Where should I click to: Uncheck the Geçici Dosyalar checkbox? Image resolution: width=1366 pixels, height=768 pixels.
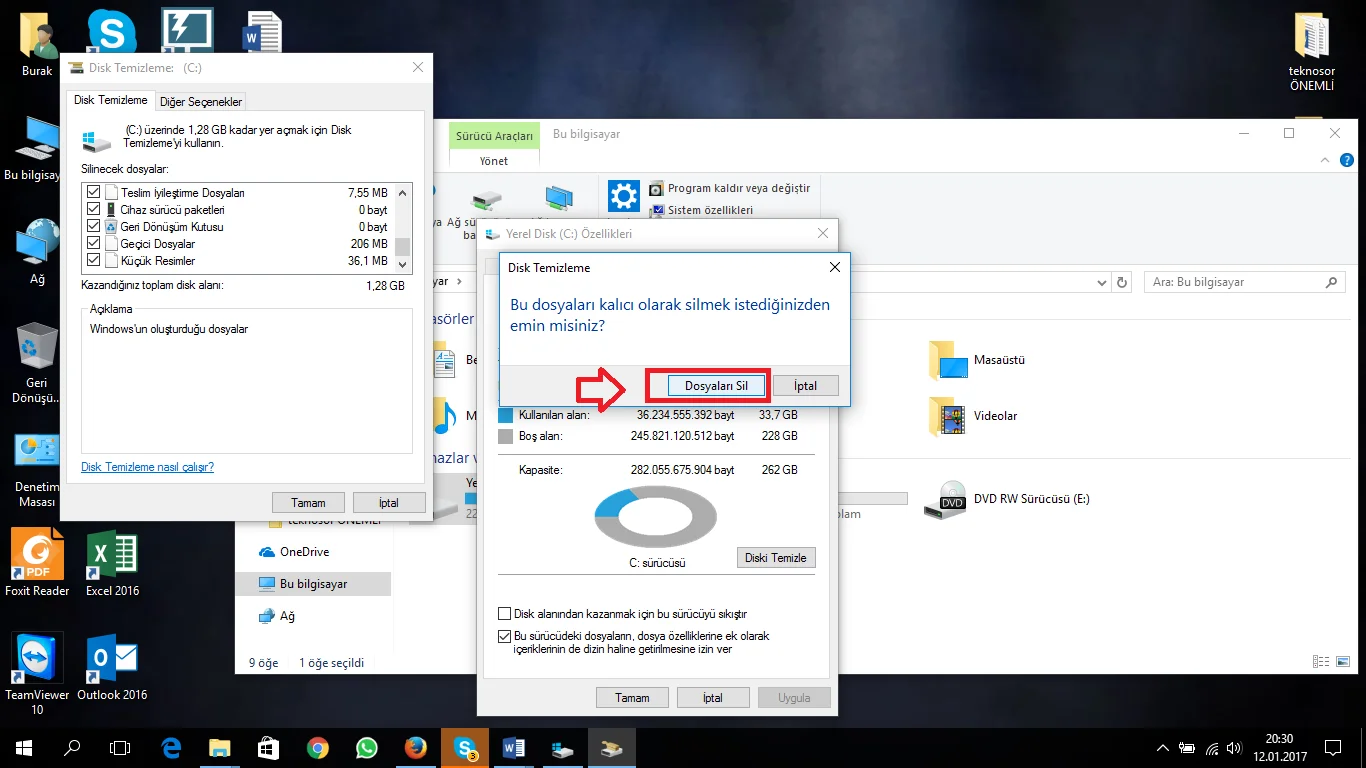click(x=94, y=243)
